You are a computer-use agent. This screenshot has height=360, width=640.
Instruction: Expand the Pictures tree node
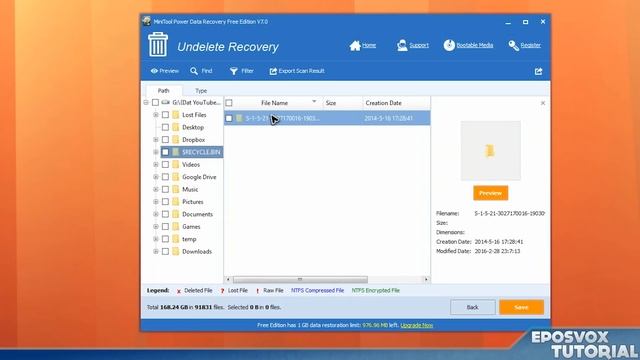click(x=156, y=202)
